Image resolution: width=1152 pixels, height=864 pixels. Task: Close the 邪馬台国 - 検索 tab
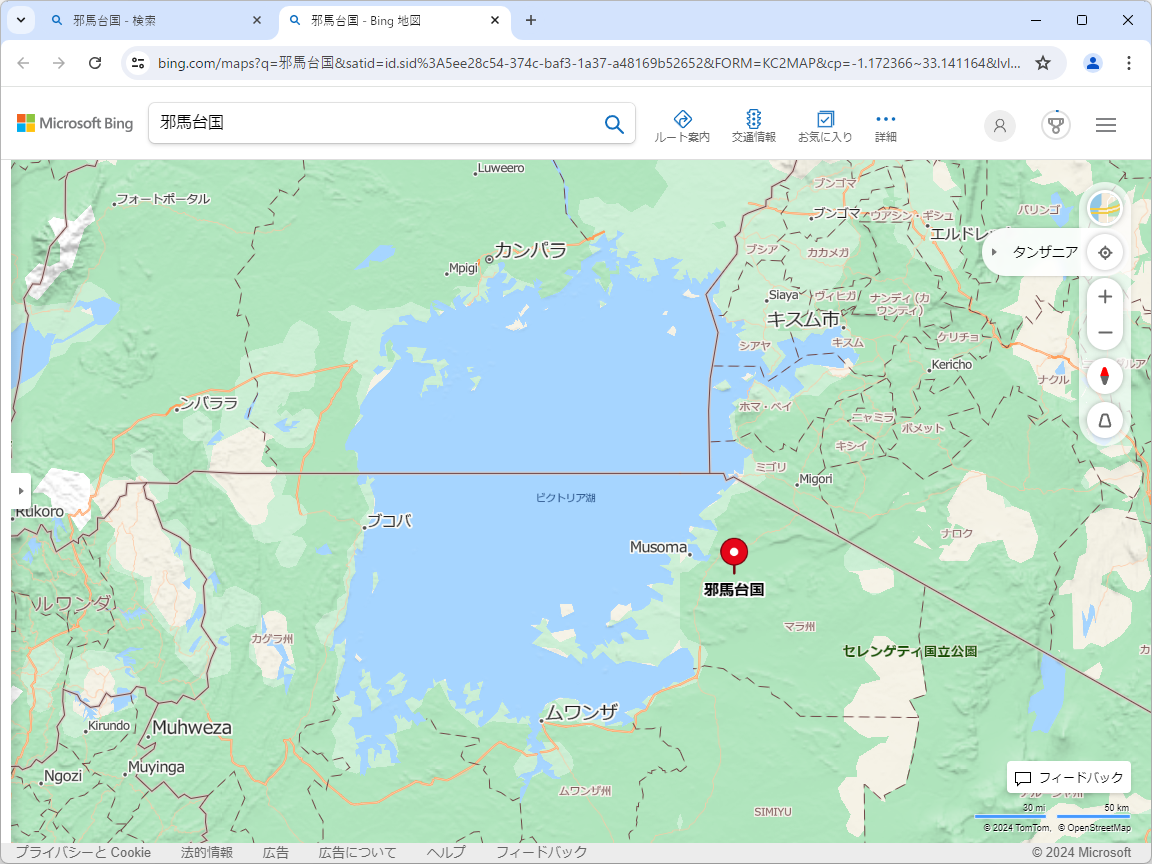256,21
